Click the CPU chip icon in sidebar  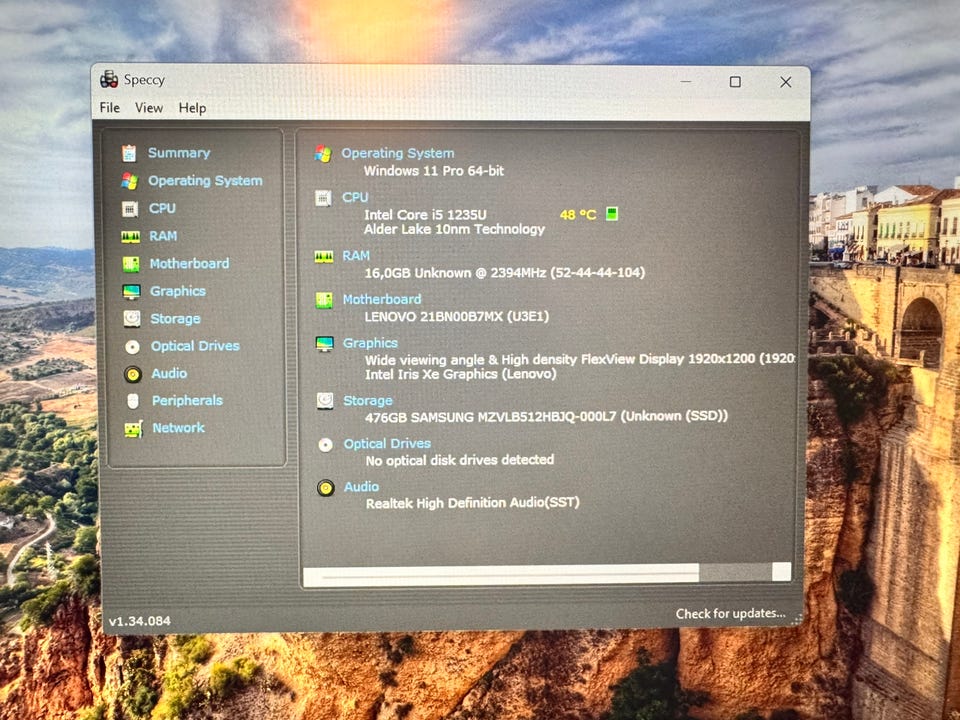click(130, 209)
